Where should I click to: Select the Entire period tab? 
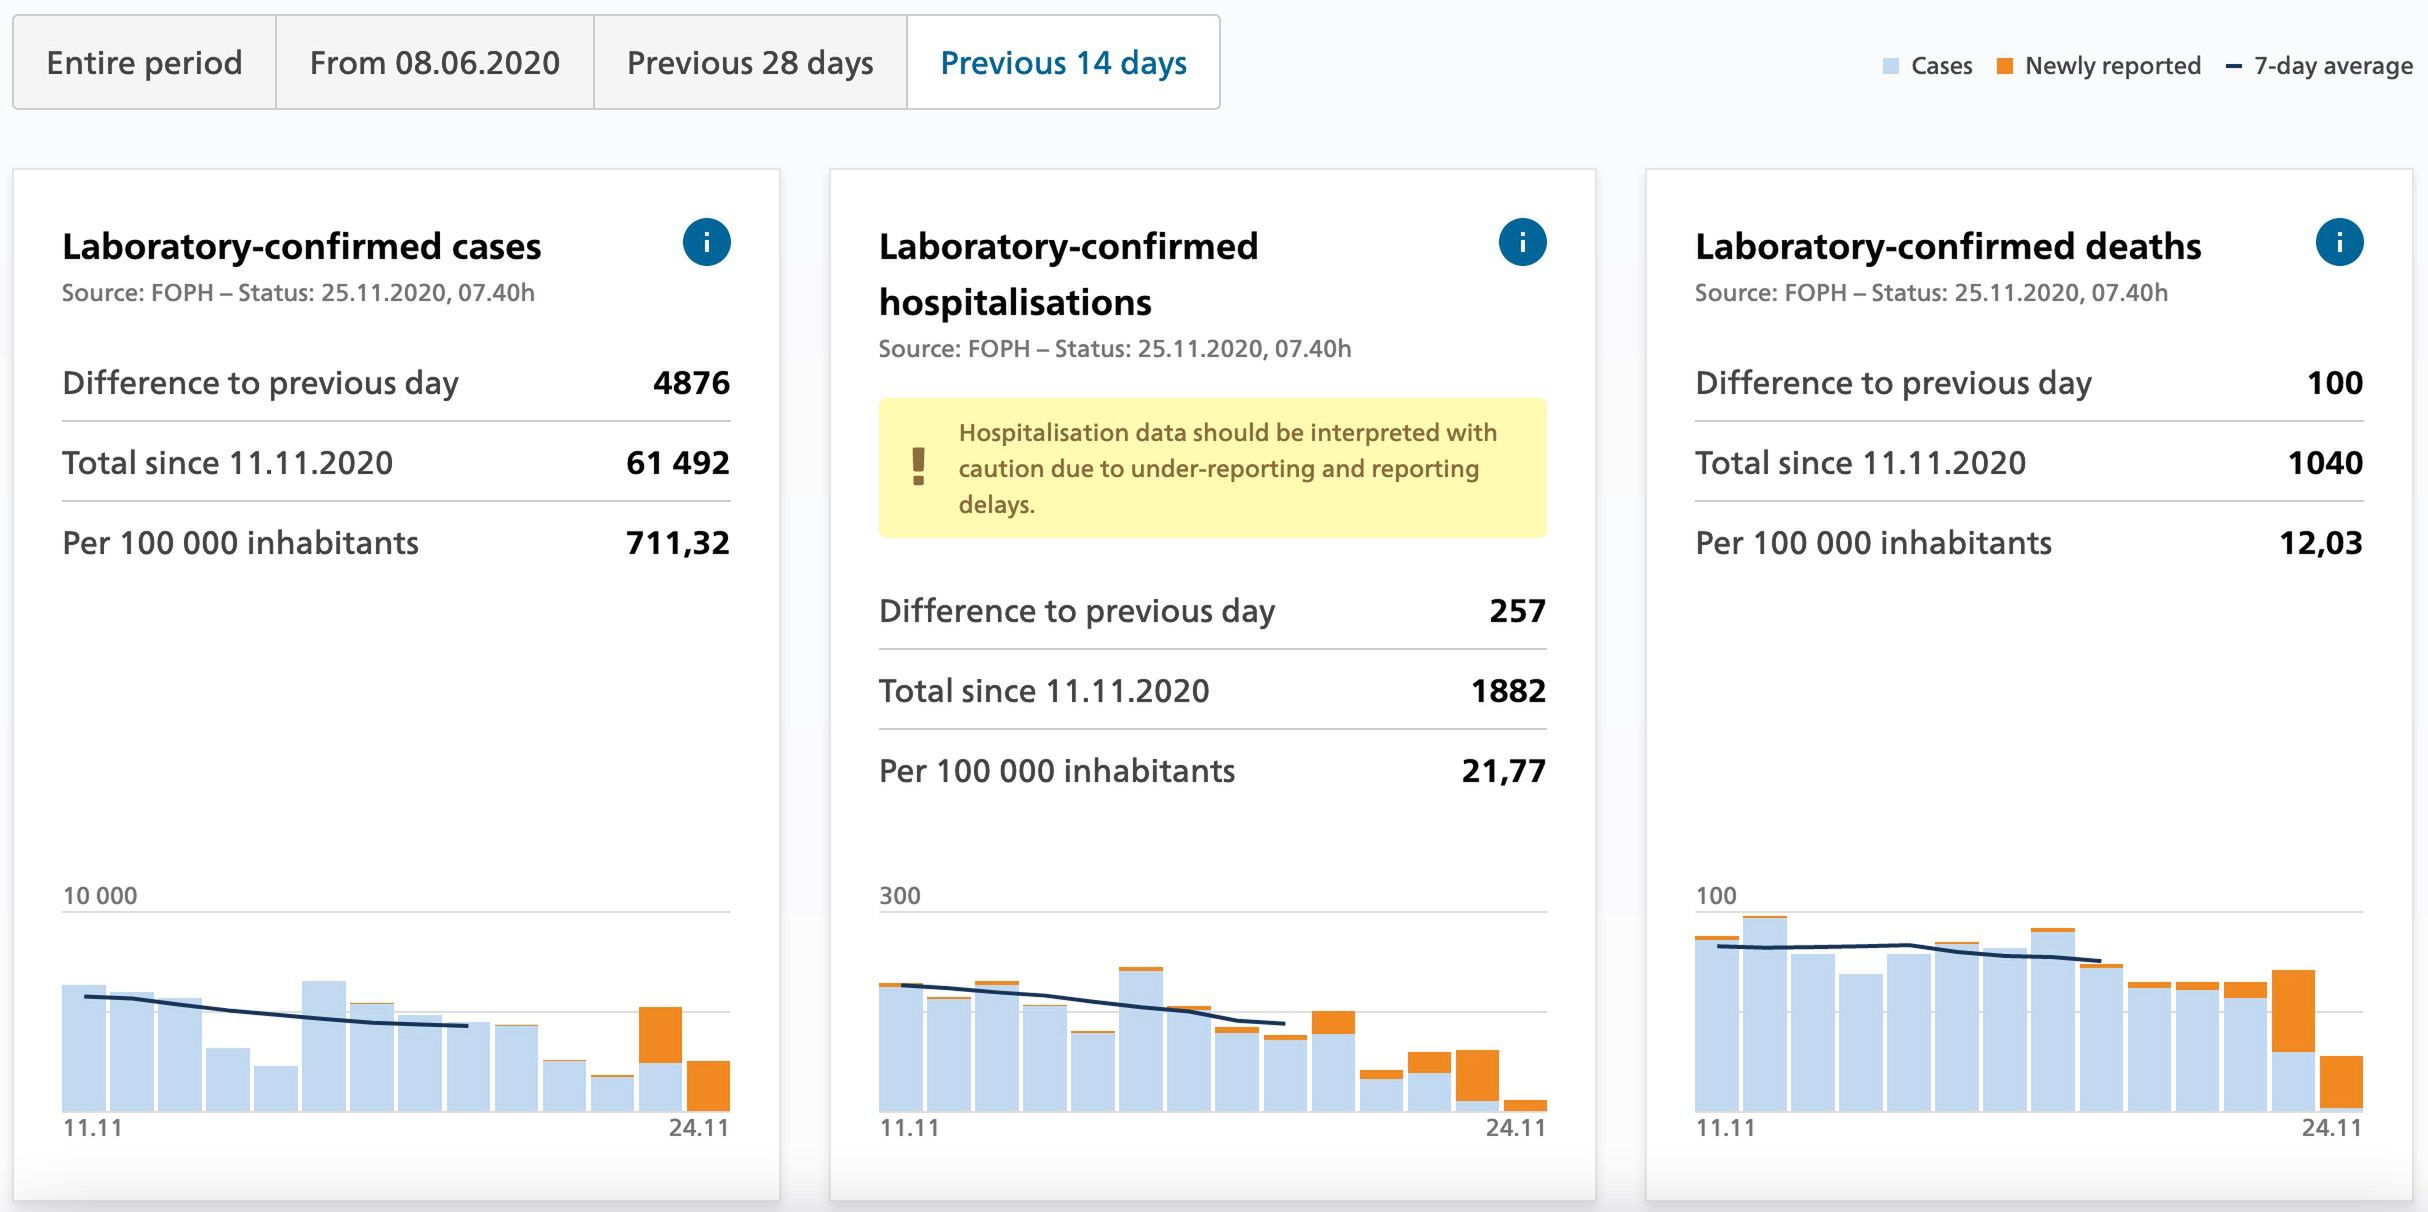coord(144,63)
